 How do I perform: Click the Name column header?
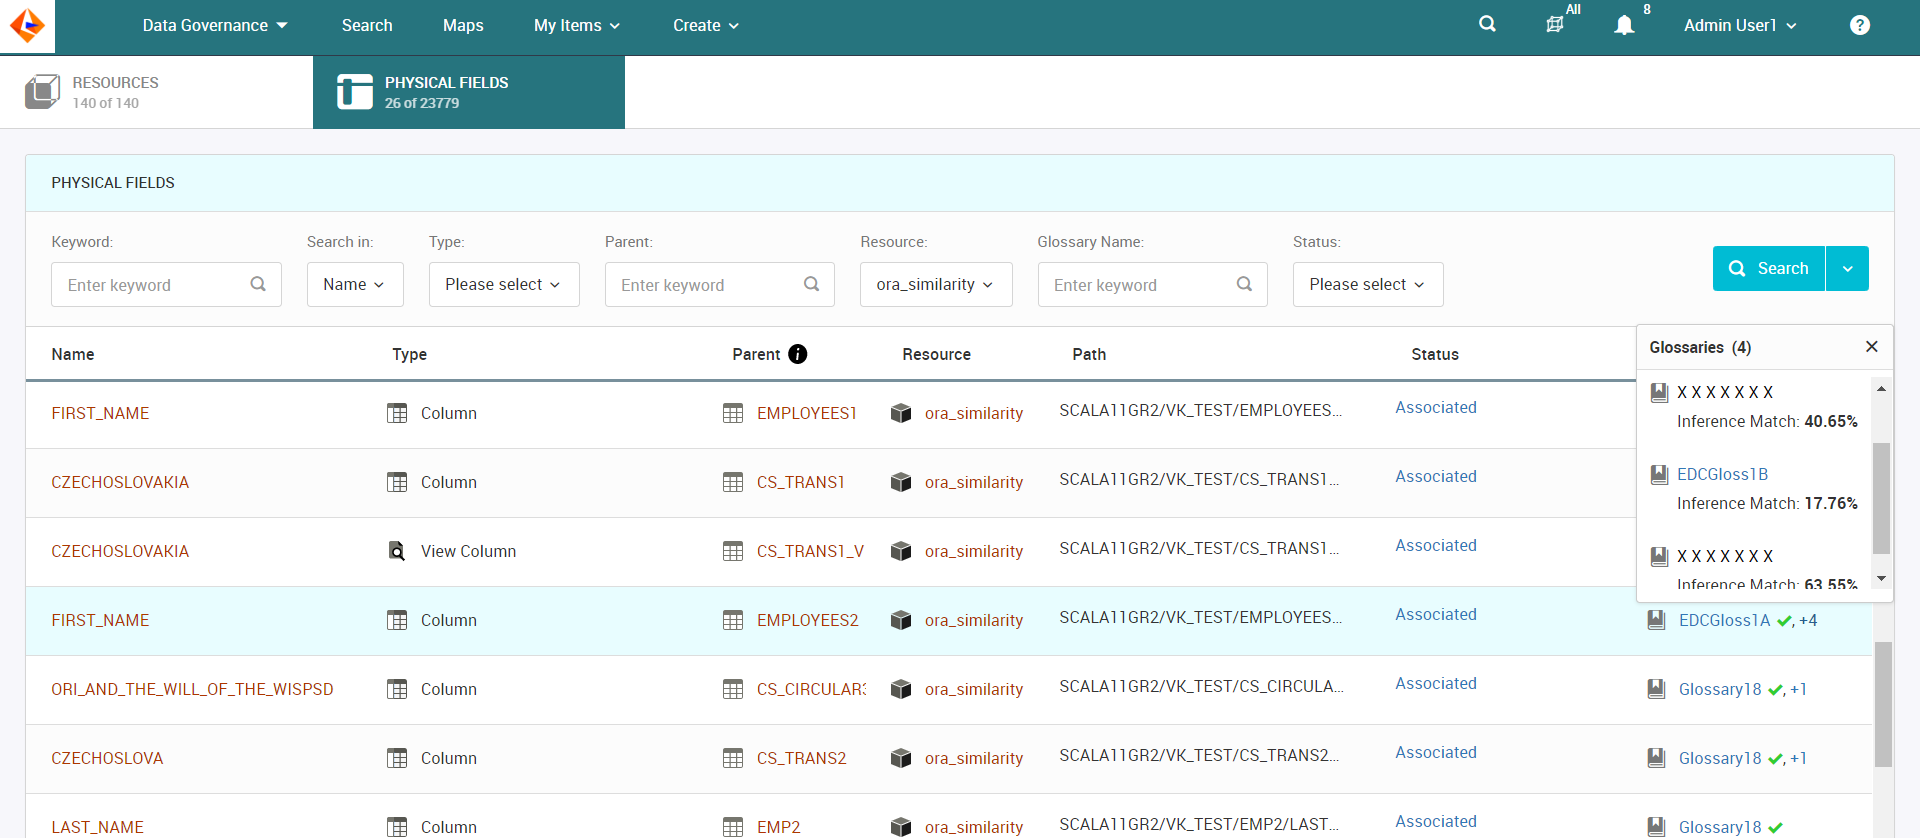tap(73, 354)
